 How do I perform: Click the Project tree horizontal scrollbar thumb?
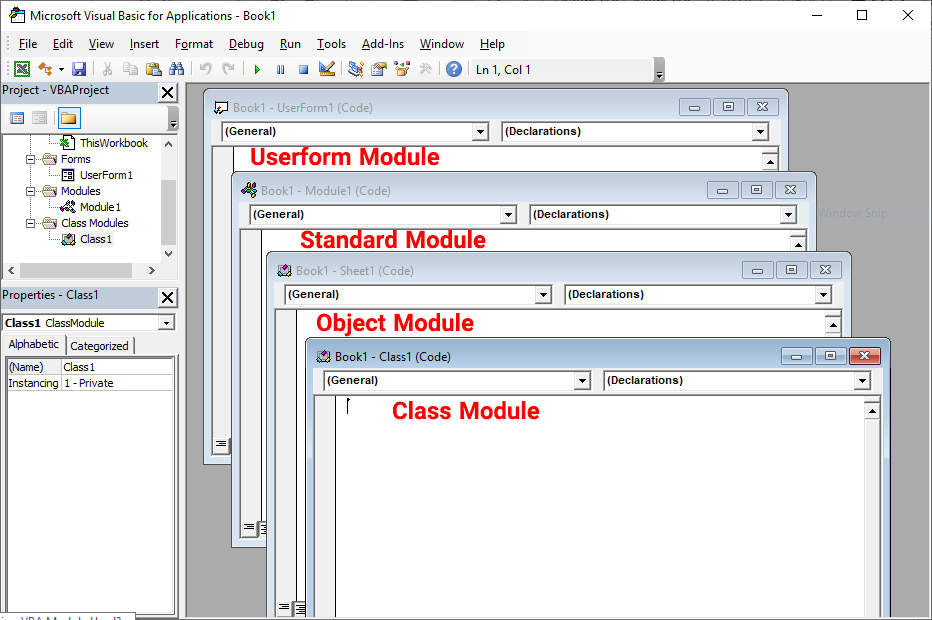click(75, 270)
